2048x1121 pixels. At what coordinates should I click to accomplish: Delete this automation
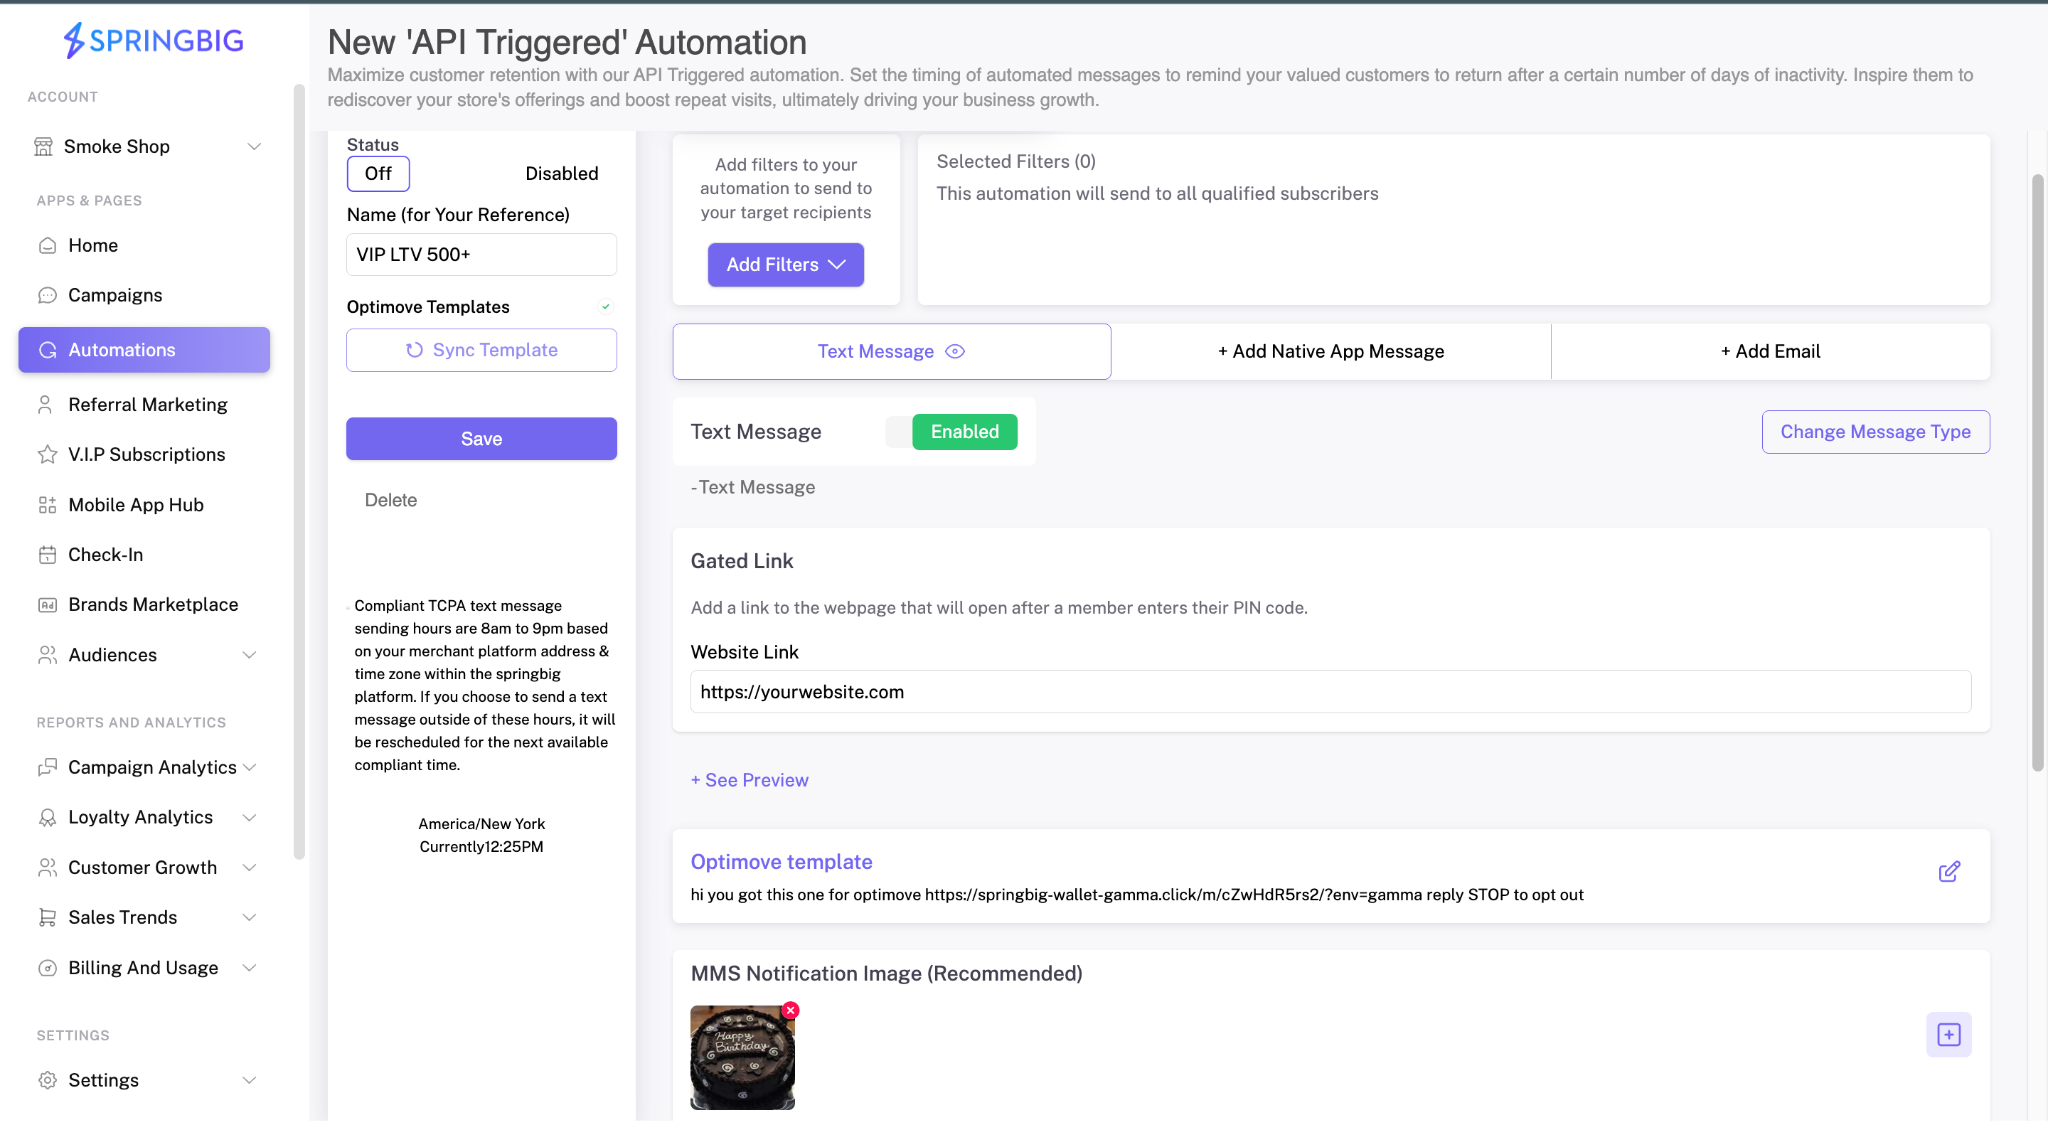pos(391,501)
